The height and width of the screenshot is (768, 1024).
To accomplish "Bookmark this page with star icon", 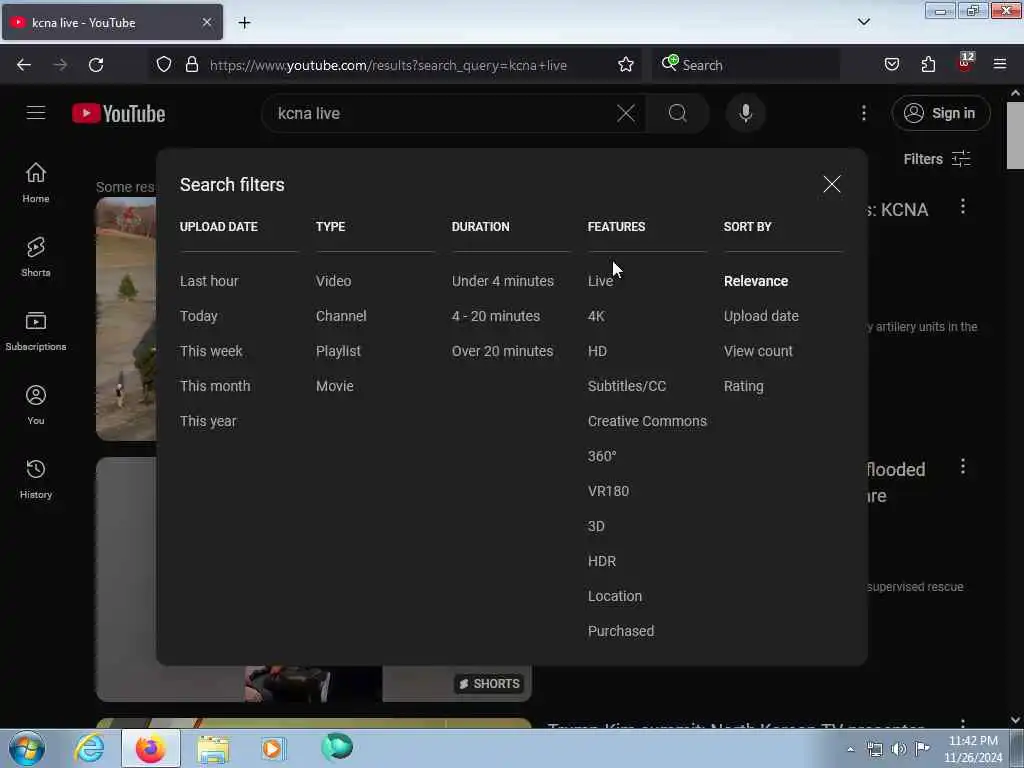I will click(626, 64).
